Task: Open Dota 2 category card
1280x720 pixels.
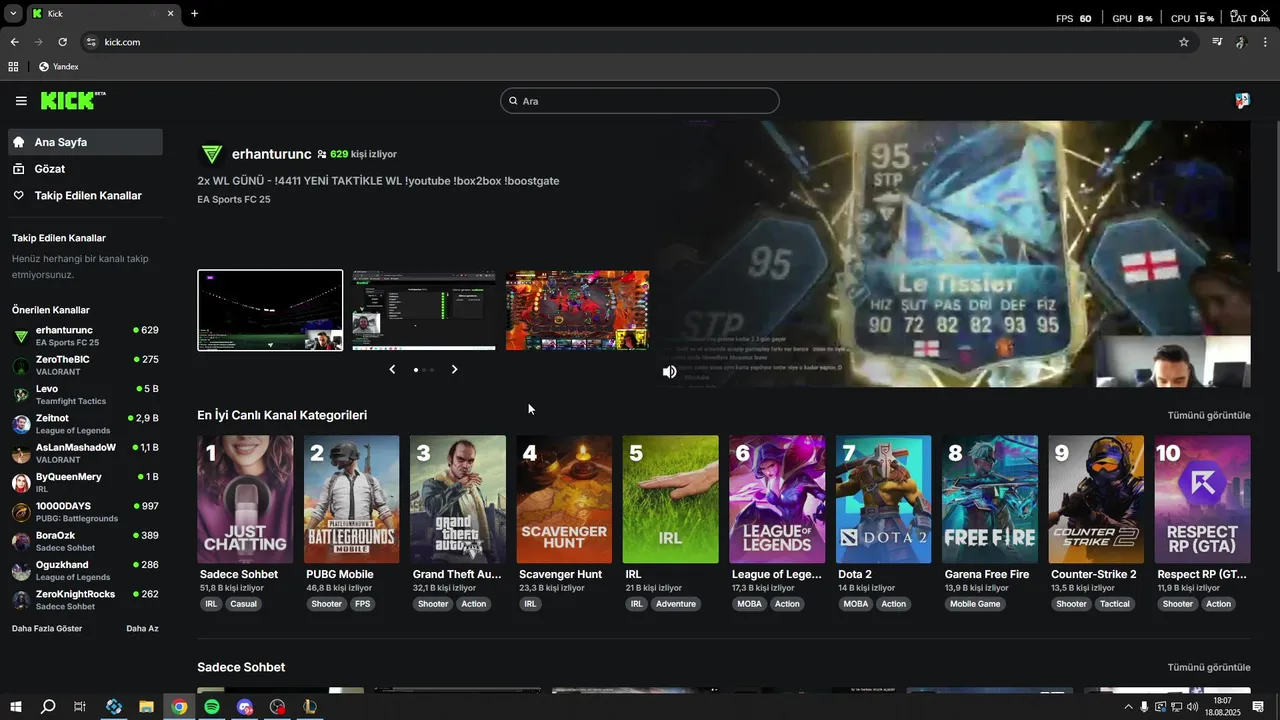Action: [x=883, y=499]
